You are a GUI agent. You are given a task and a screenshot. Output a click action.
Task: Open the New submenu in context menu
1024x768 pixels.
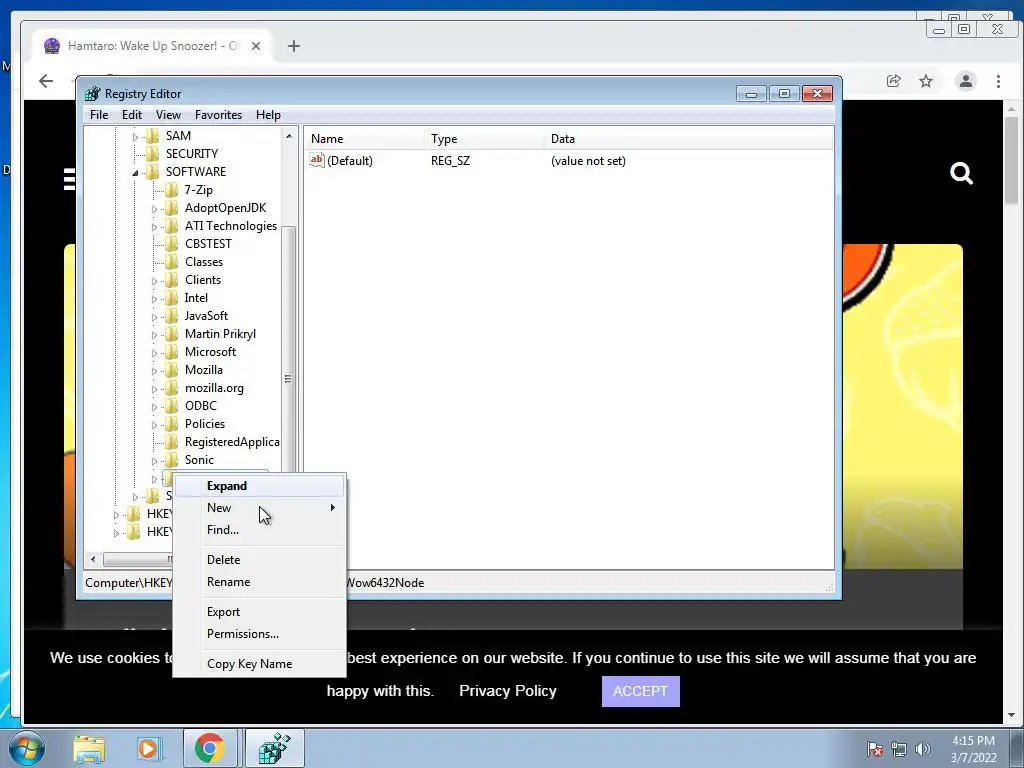(x=259, y=508)
